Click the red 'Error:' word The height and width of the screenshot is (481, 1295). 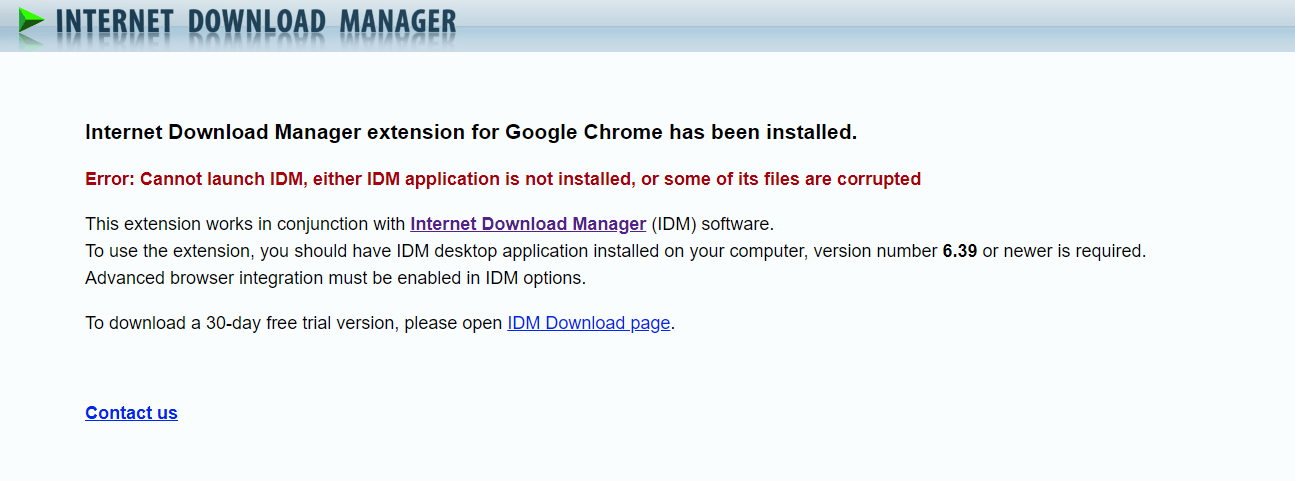(x=109, y=179)
